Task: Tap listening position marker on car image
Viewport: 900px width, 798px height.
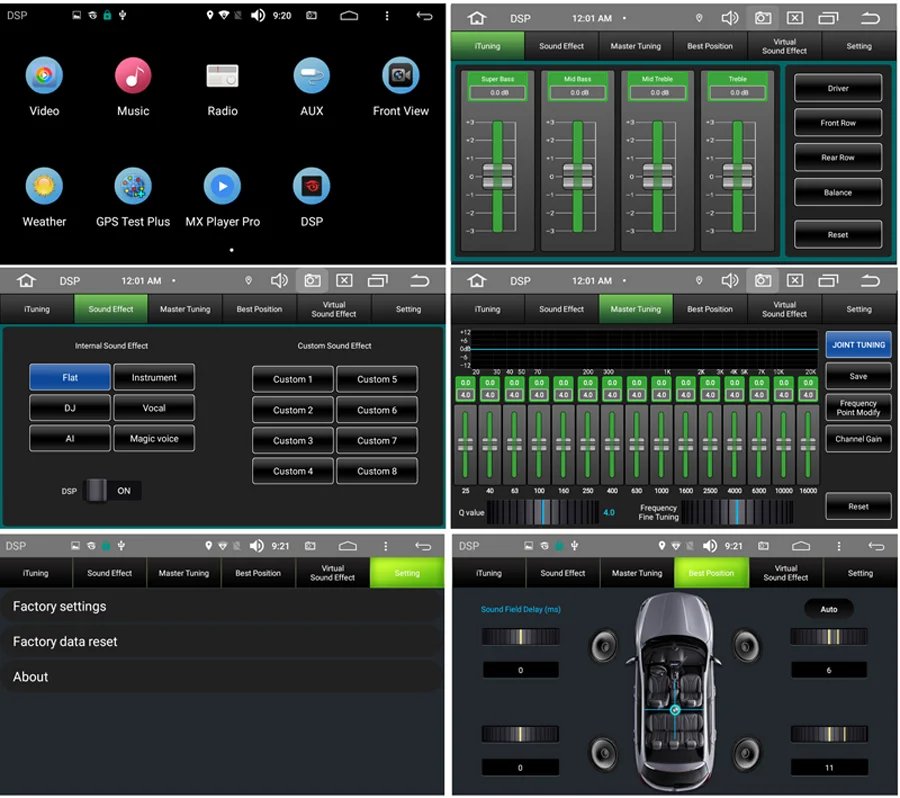Action: tap(675, 710)
